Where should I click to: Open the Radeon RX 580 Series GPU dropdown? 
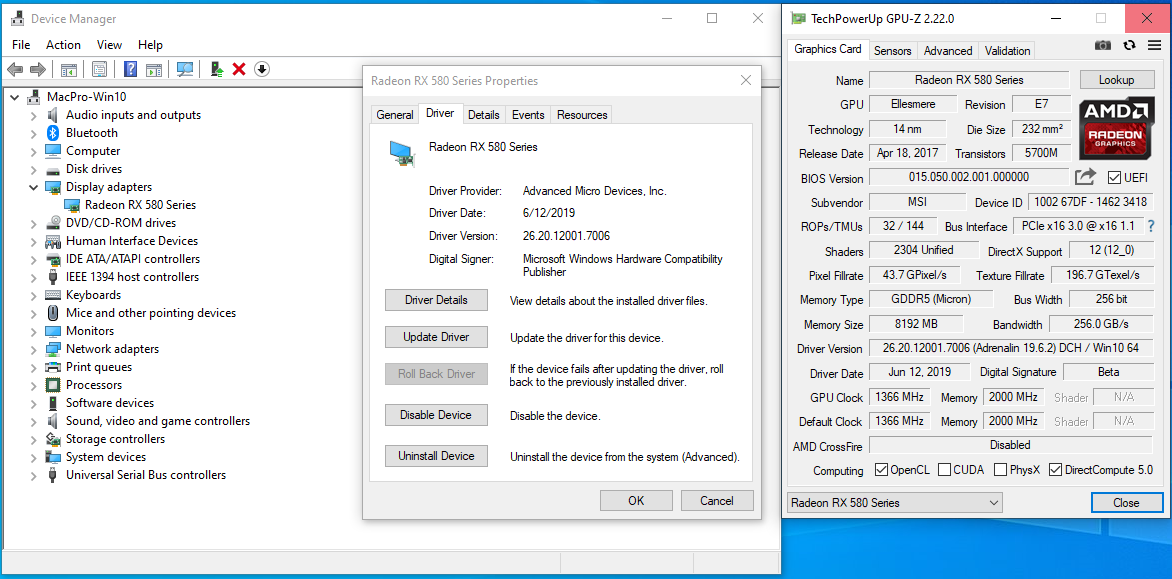pos(895,503)
